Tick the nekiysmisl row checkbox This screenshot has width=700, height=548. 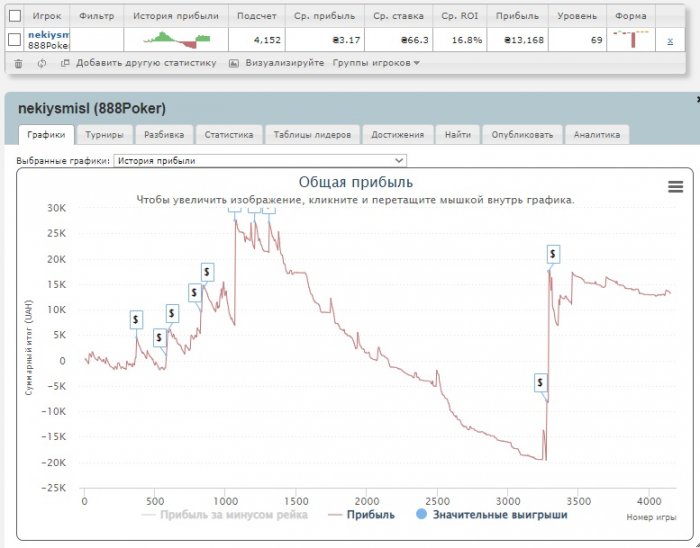[x=15, y=40]
